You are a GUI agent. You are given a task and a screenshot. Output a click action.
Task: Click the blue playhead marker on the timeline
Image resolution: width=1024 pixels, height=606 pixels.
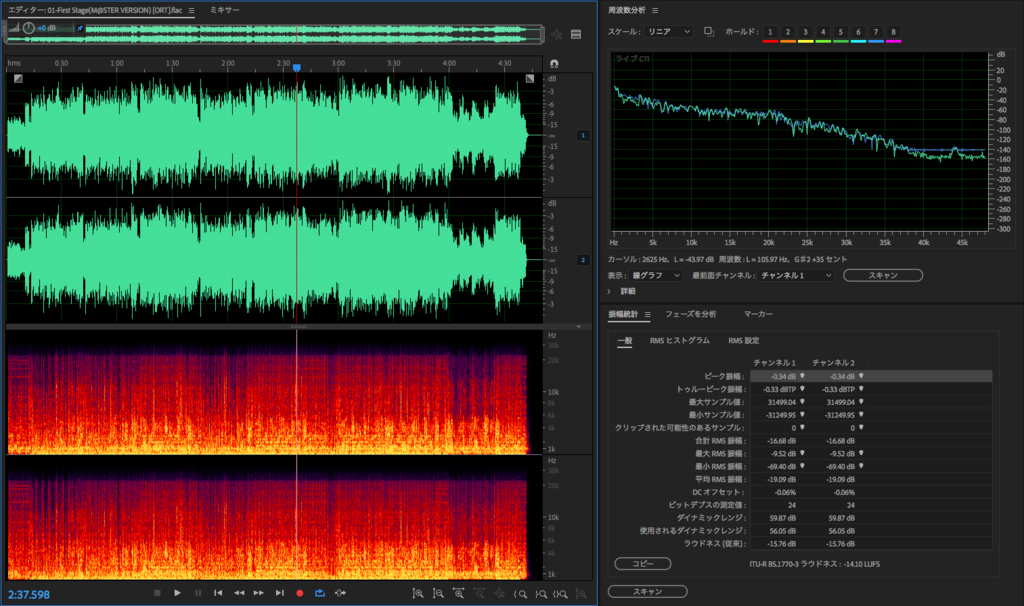(x=296, y=67)
